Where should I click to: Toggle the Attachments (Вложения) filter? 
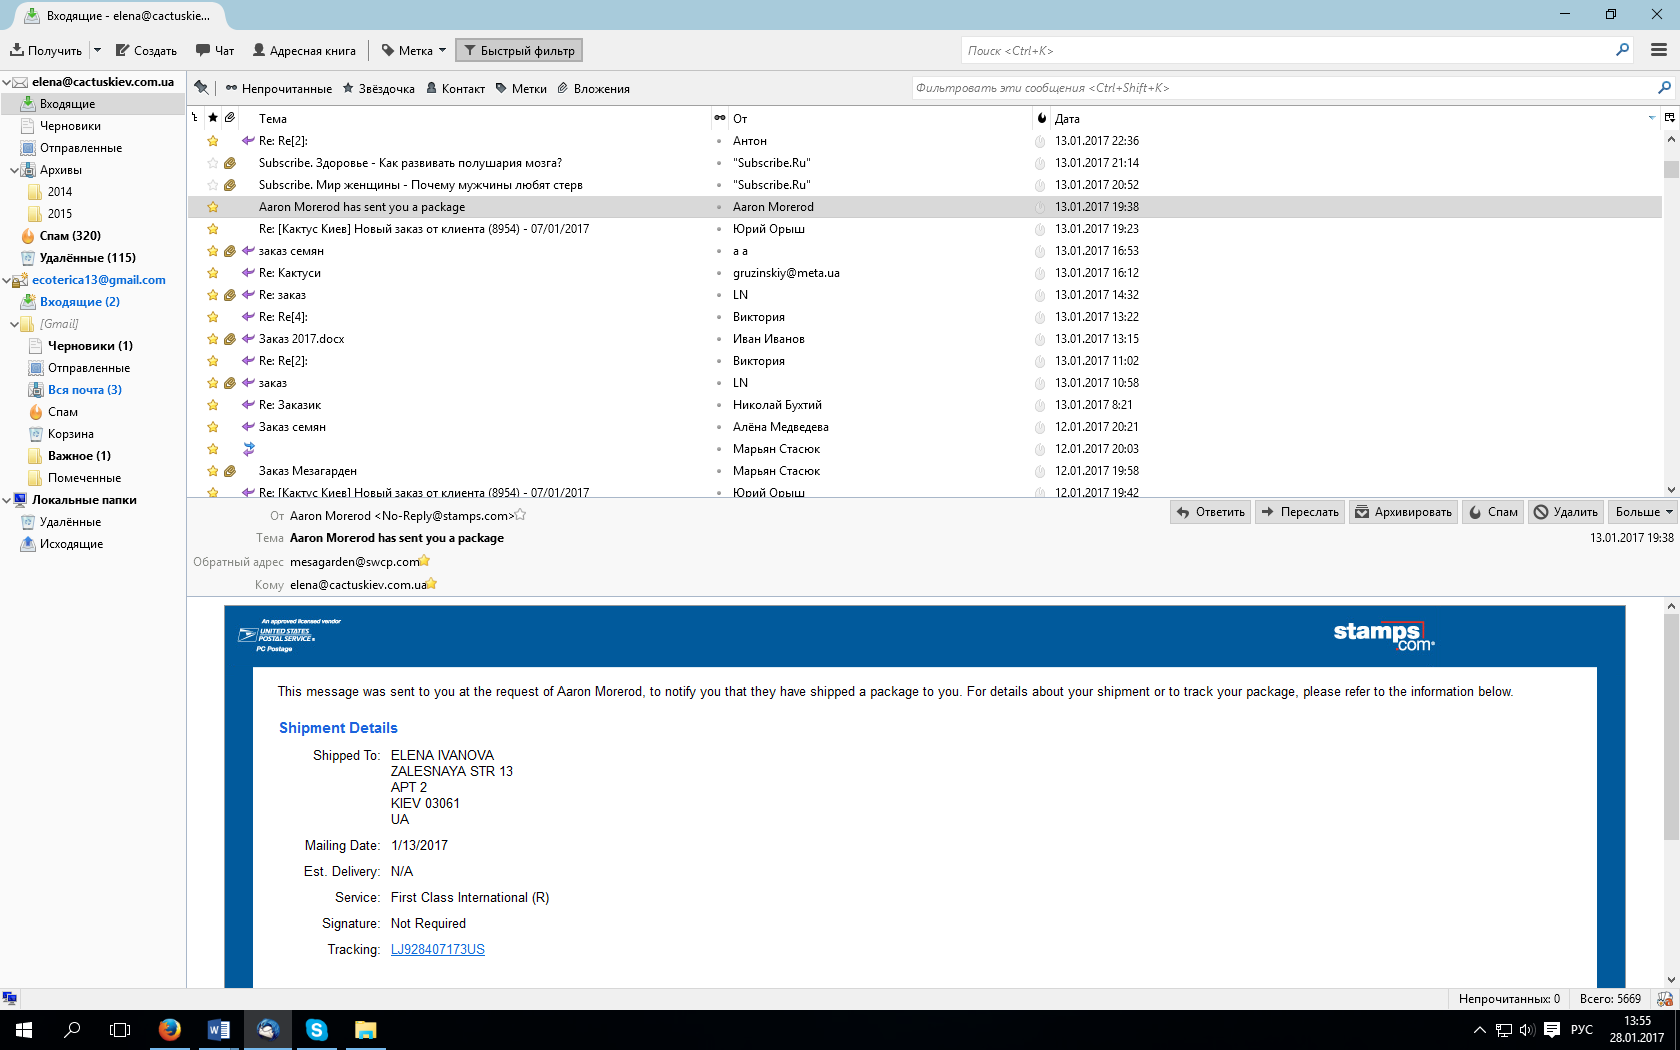594,88
